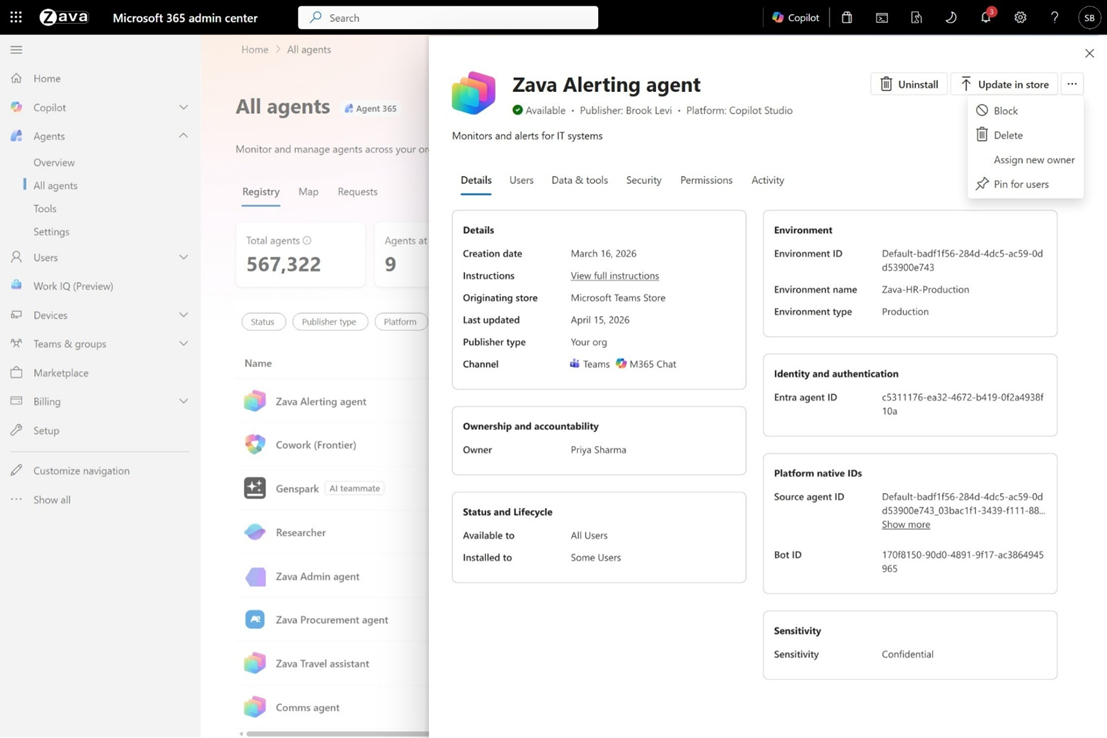
Task: Toggle dark mode moon icon
Action: 951,18
